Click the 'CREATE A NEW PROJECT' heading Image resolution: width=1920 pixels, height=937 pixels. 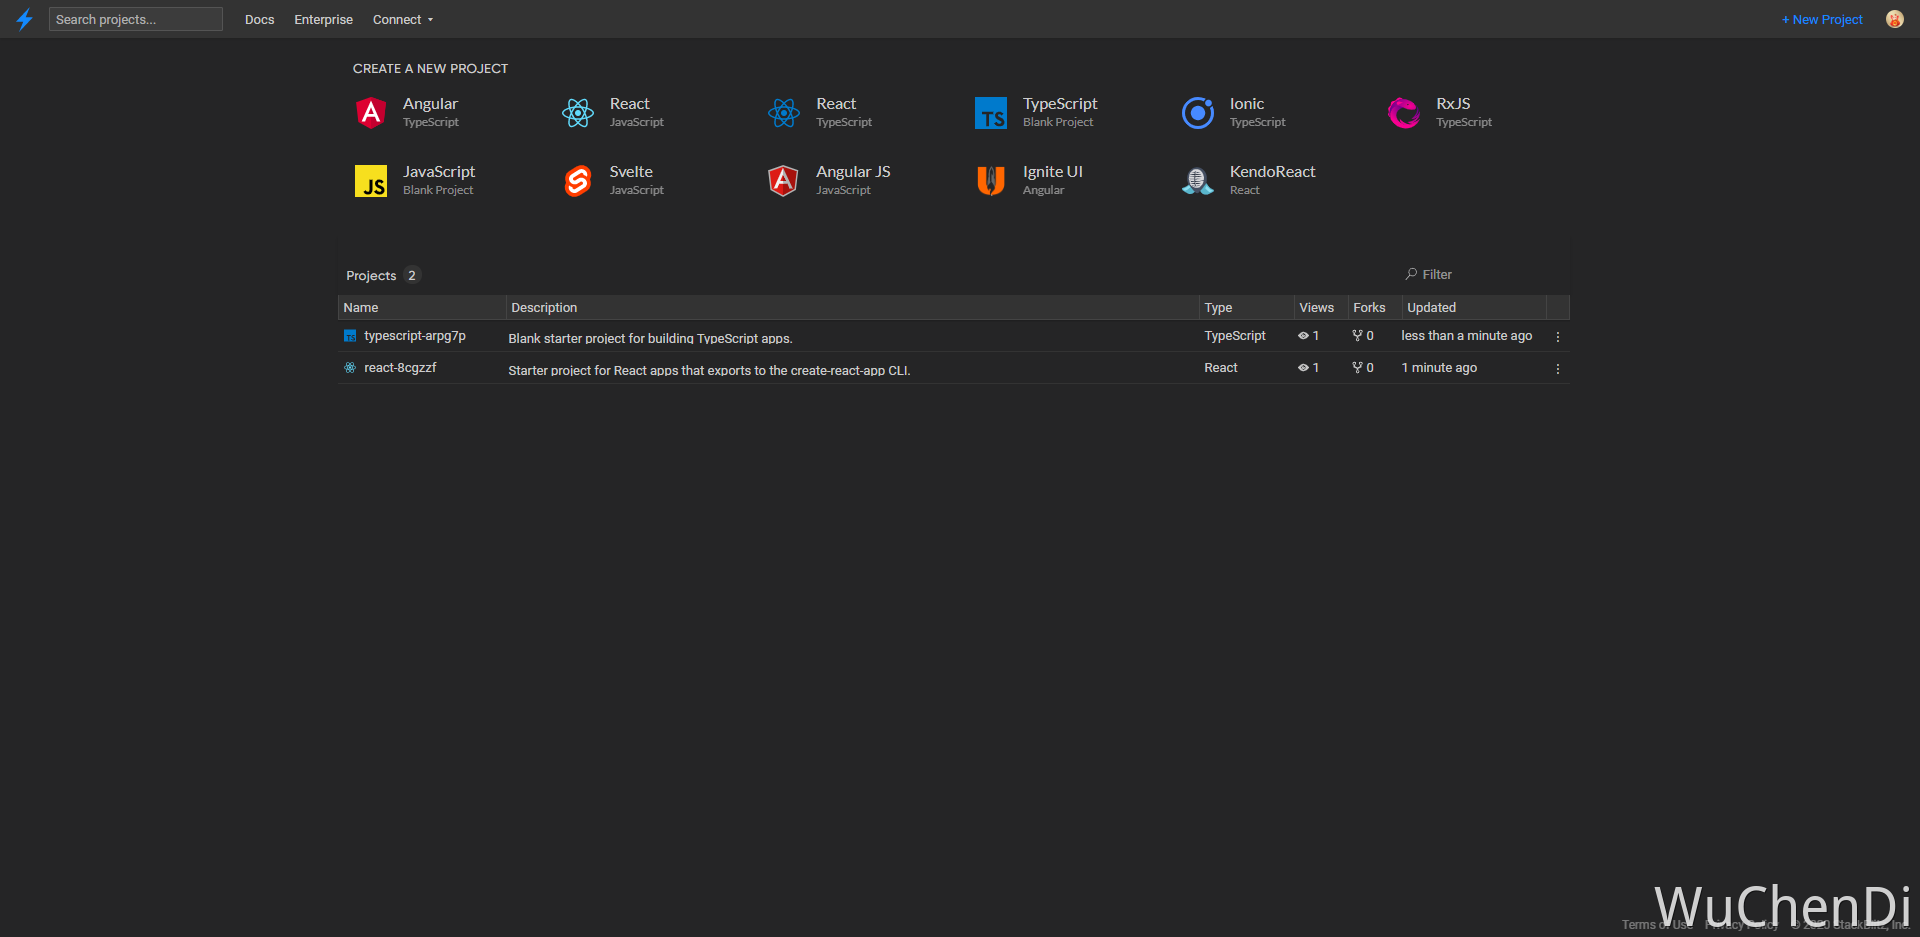click(430, 68)
